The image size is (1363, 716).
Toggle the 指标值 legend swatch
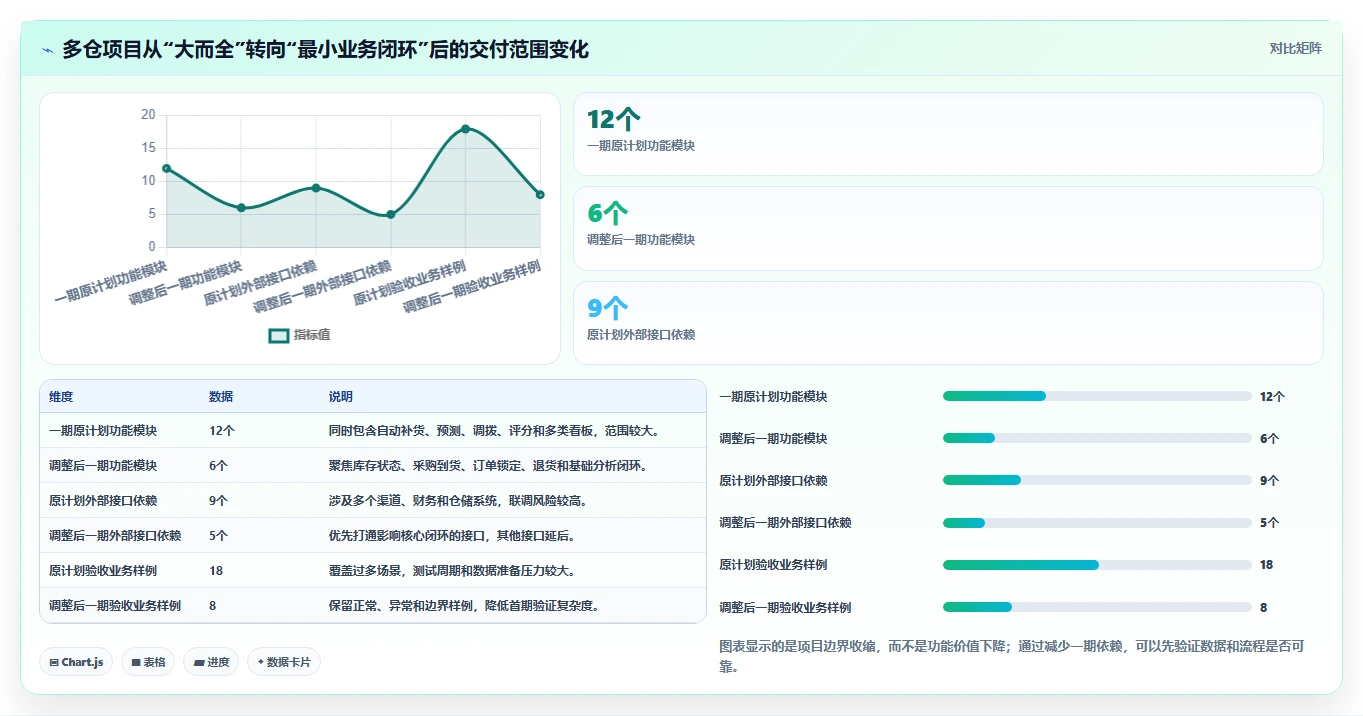coord(279,335)
